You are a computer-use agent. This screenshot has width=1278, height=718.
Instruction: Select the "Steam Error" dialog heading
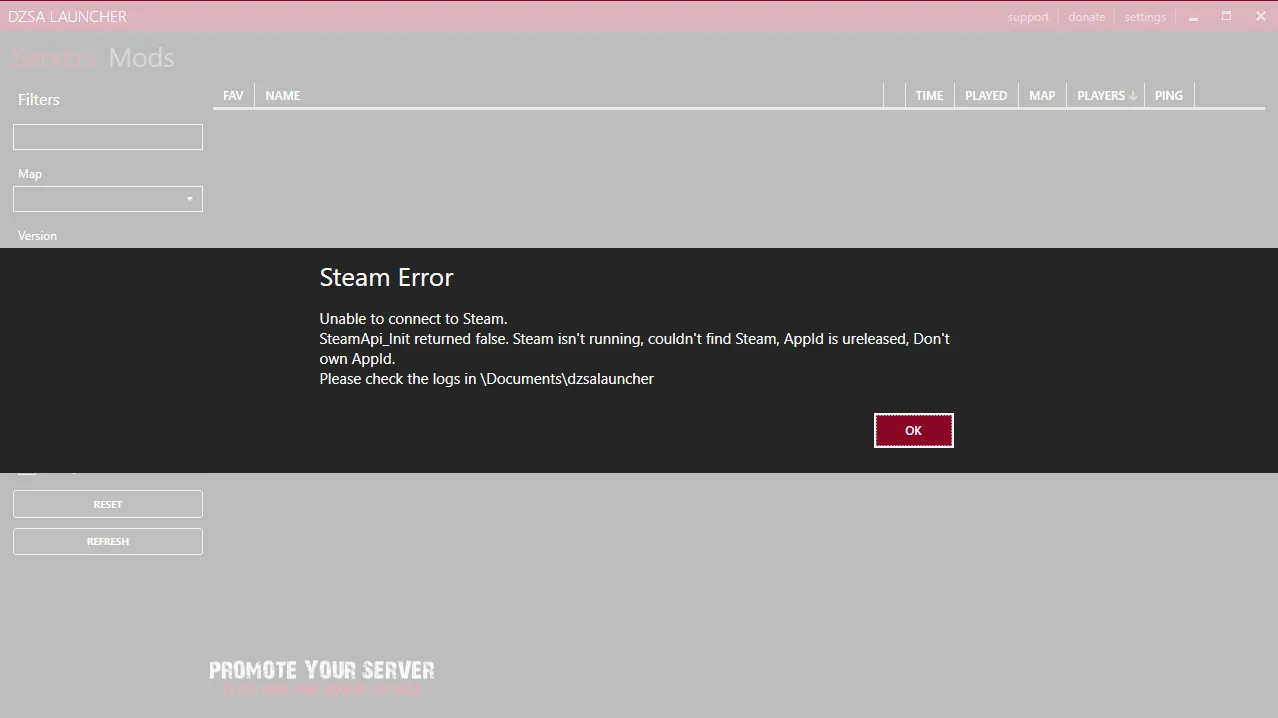coord(386,277)
